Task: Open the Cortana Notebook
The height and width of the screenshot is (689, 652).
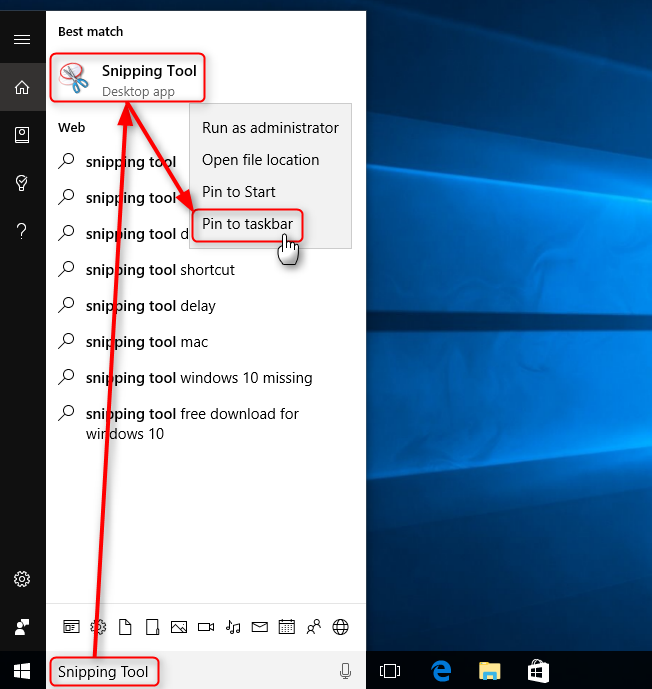Action: coord(22,135)
